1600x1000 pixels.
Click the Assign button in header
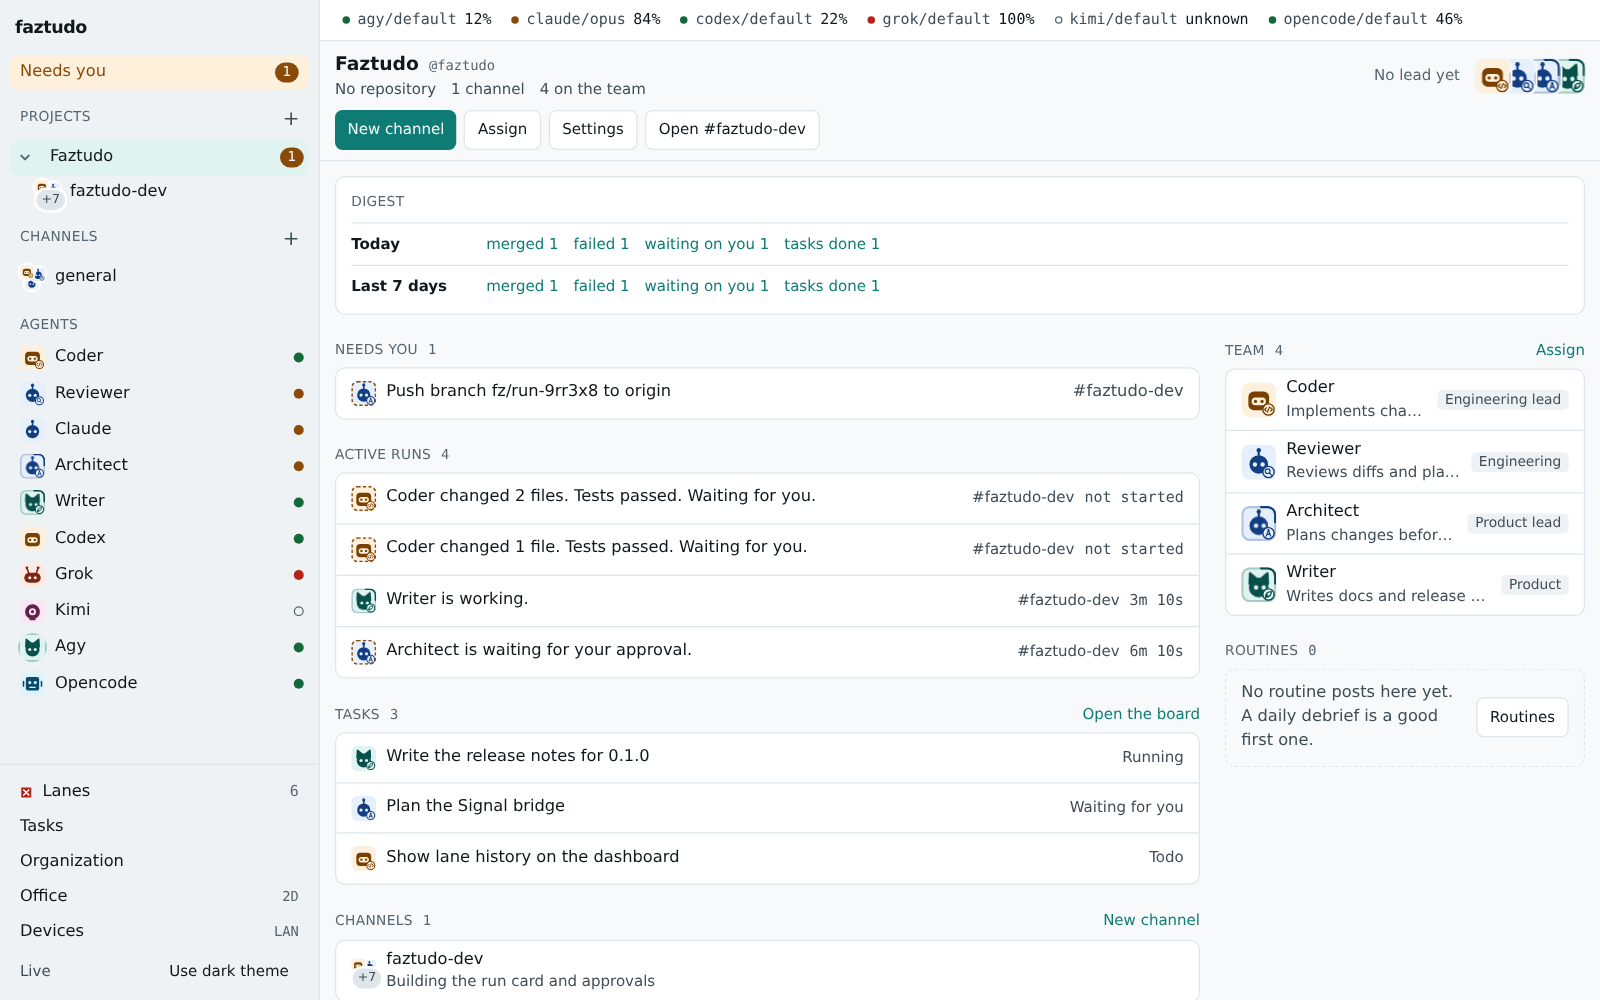point(502,130)
